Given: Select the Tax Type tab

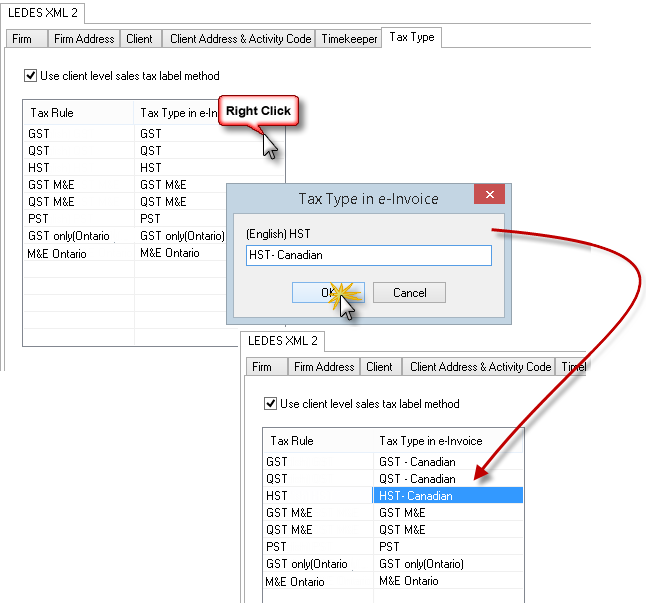Looking at the screenshot, I should point(412,37).
